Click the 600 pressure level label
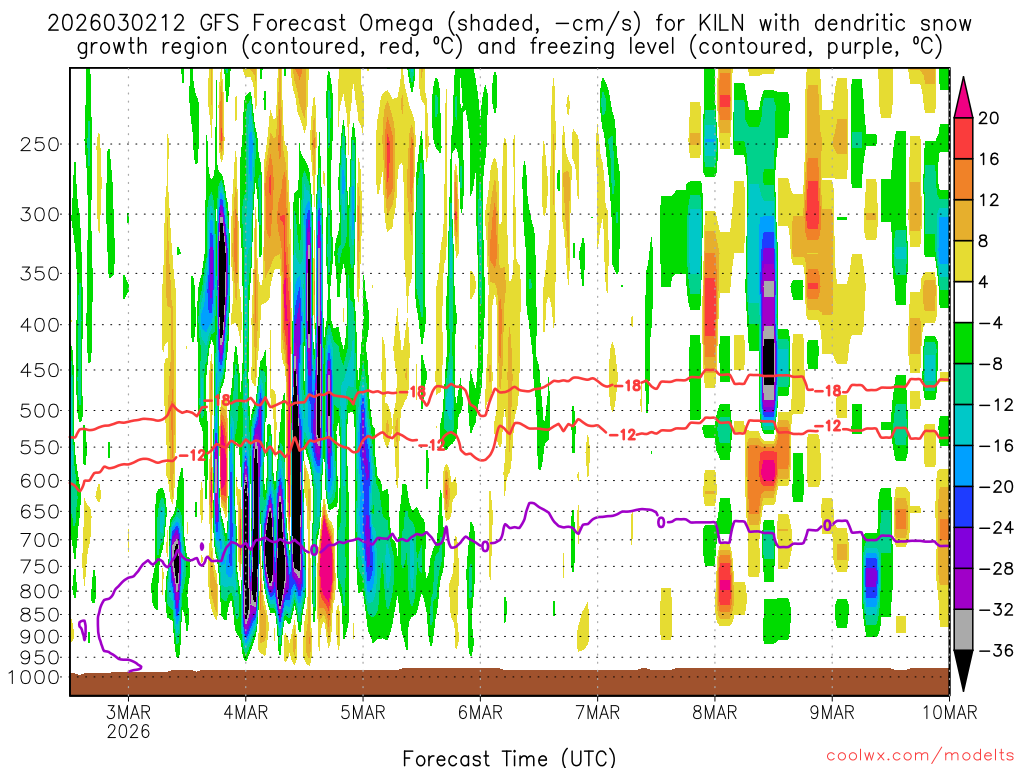This screenshot has height=768, width=1024. point(40,481)
